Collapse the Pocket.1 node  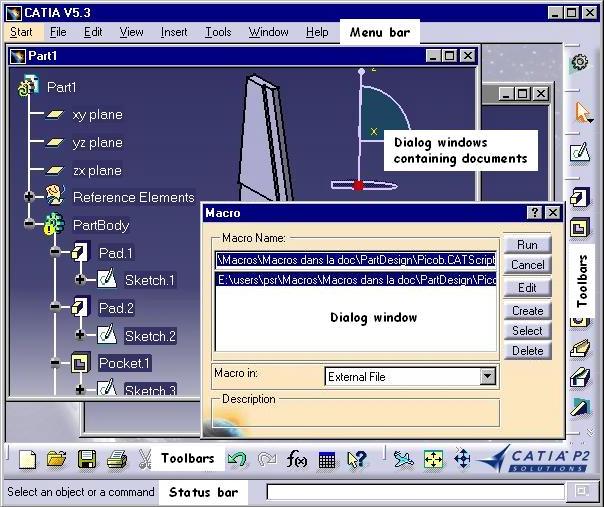(55, 362)
